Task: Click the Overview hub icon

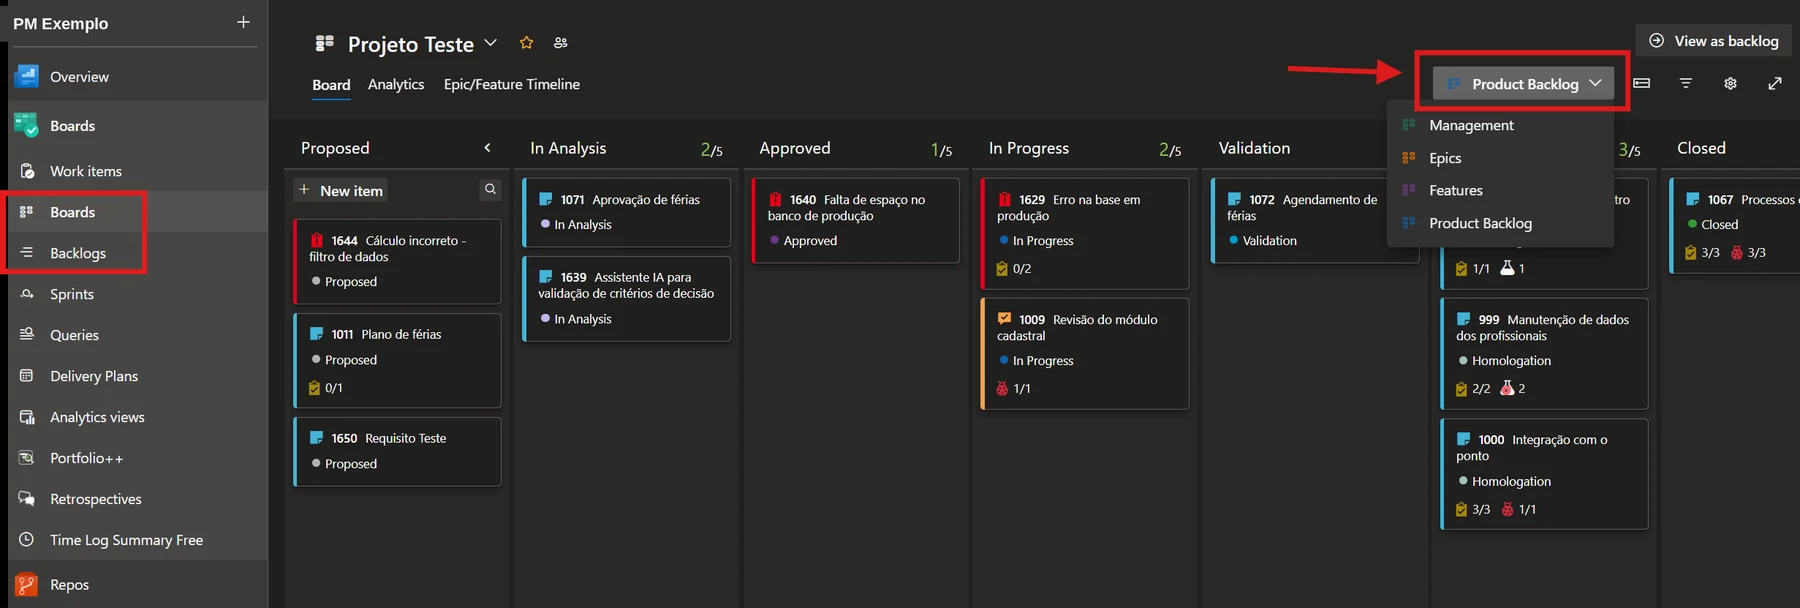Action: coord(27,76)
